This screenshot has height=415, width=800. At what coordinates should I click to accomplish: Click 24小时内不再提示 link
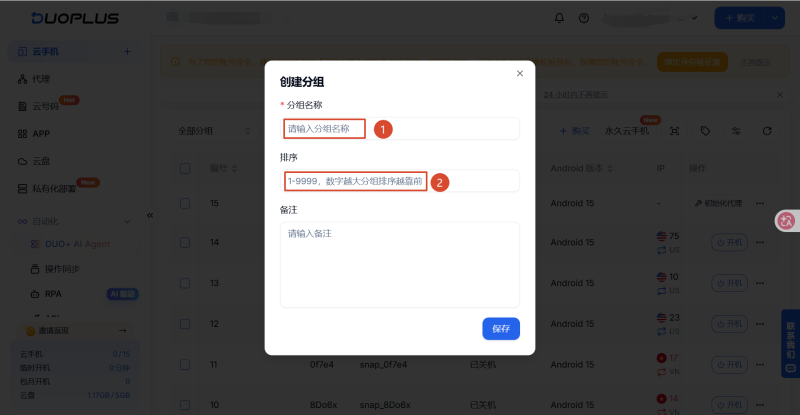(576, 95)
